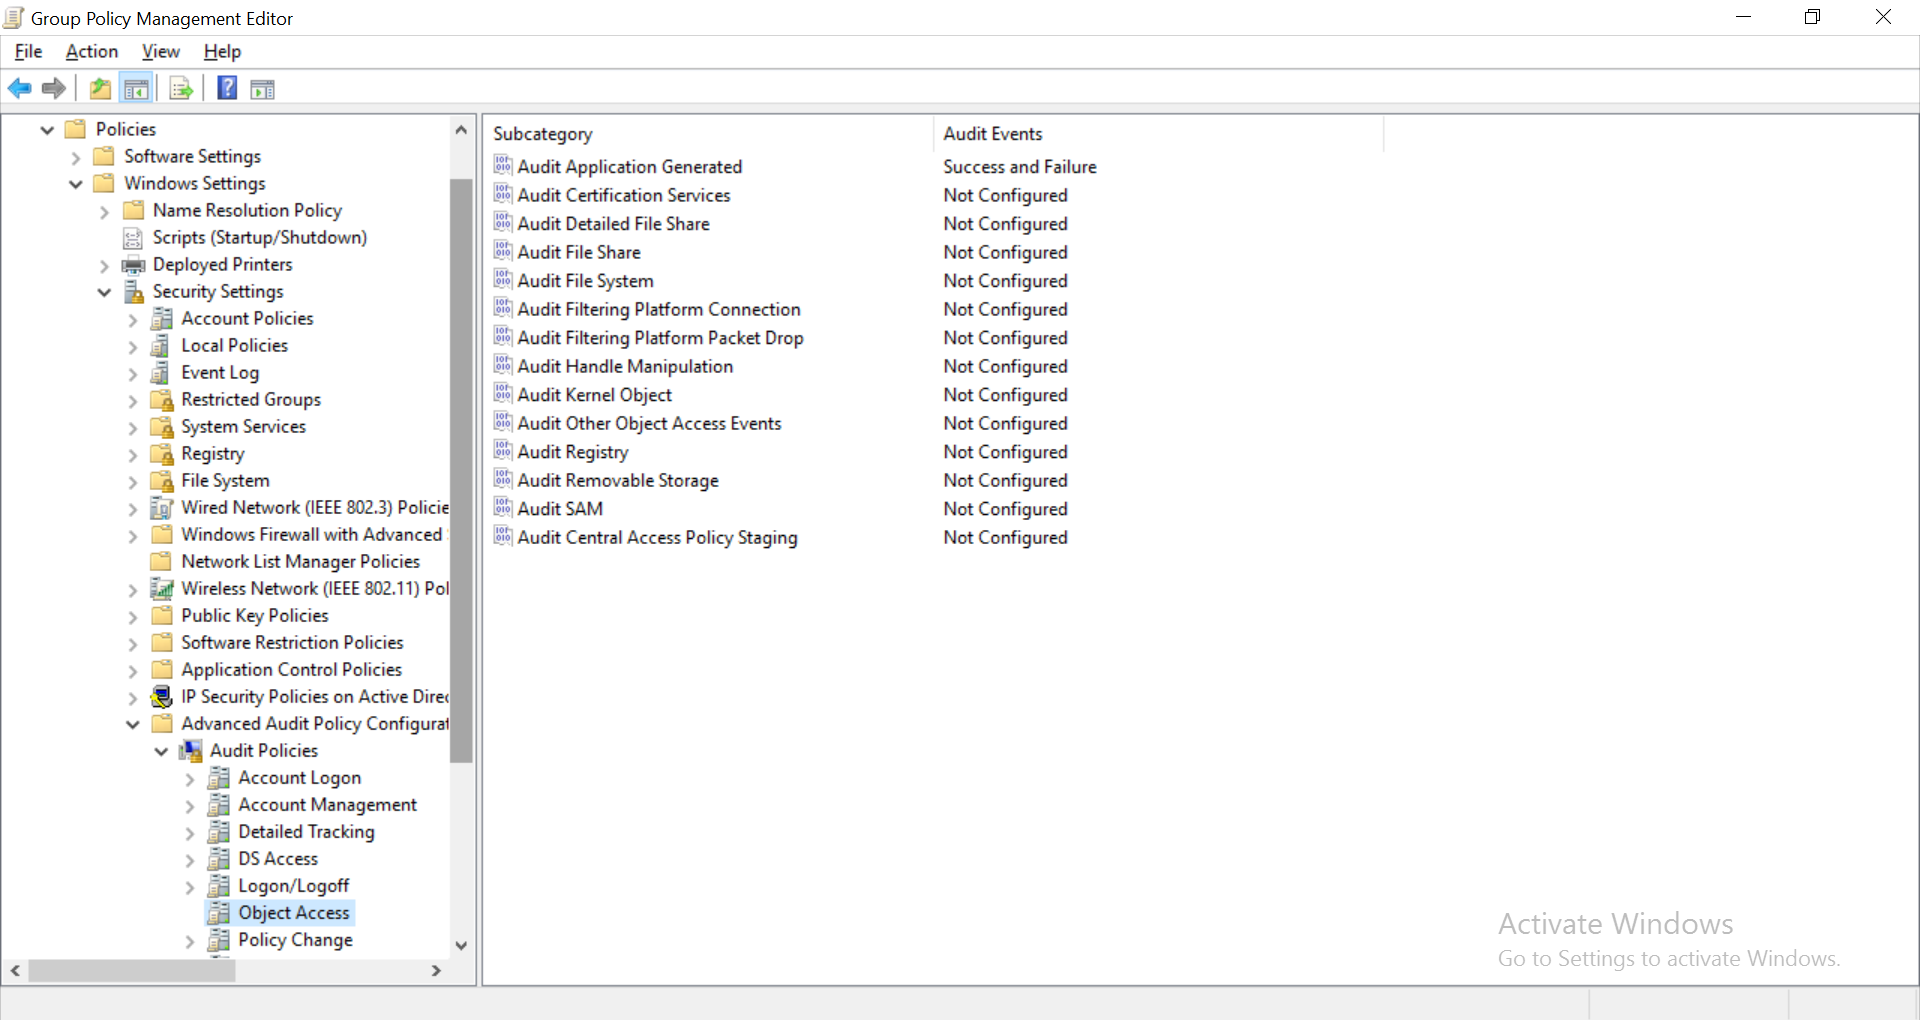1920x1020 pixels.
Task: Open the Action menu
Action: pyautogui.click(x=91, y=51)
